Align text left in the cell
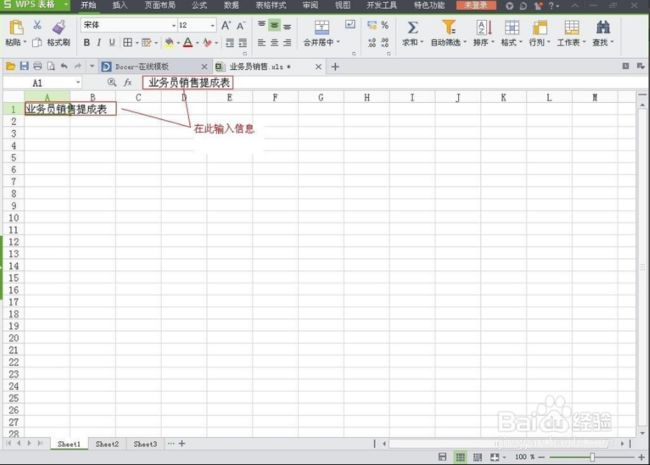This screenshot has height=465, width=650. click(262, 42)
